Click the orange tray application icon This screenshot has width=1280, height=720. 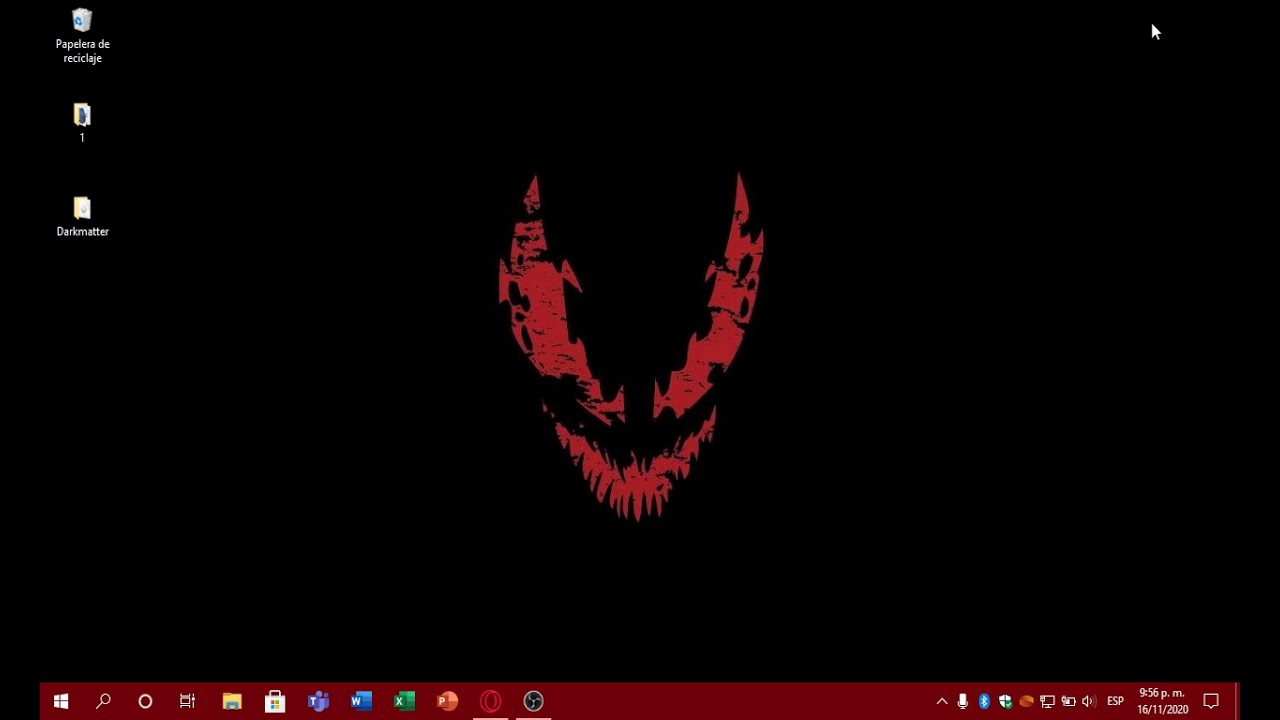[x=1026, y=701]
